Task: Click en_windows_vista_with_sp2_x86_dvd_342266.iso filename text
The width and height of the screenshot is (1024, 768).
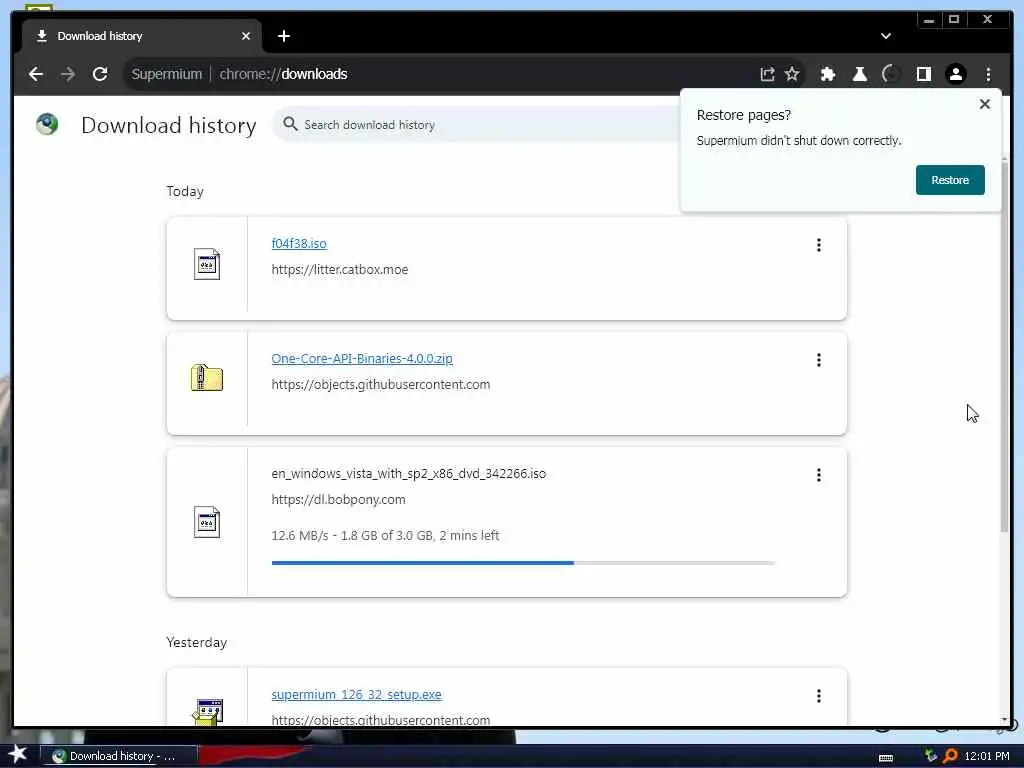Action: pyautogui.click(x=409, y=473)
